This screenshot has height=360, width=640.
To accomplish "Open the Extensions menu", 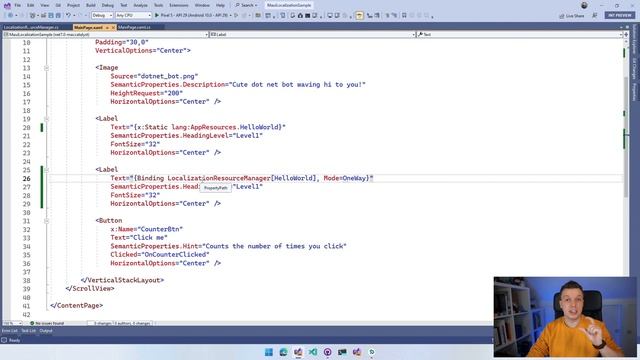I will tap(179, 5).
